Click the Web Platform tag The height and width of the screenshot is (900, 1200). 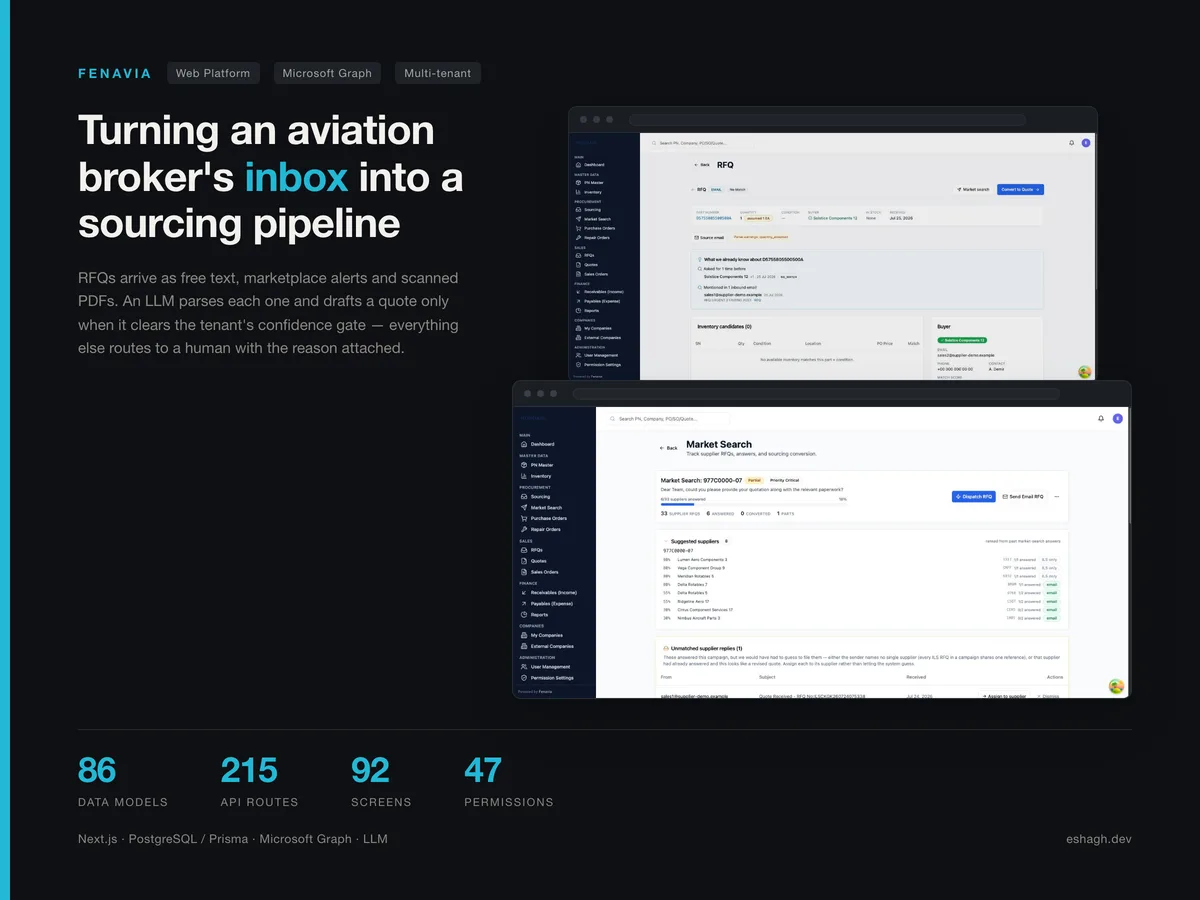pos(213,73)
